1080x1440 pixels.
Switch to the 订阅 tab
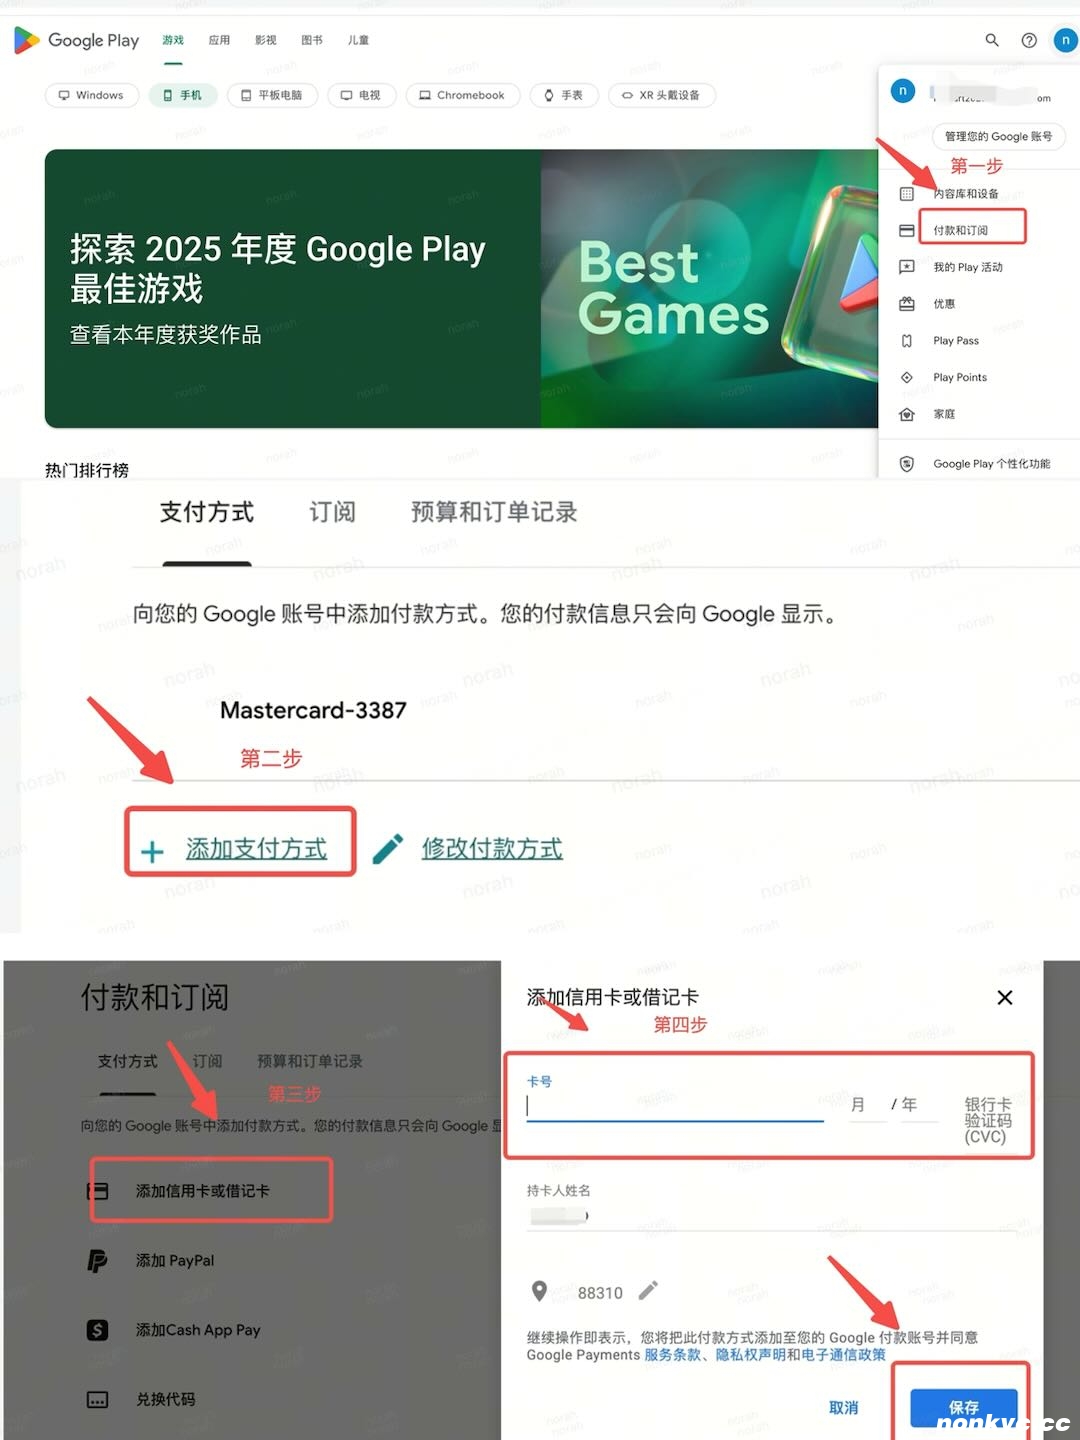click(x=332, y=513)
